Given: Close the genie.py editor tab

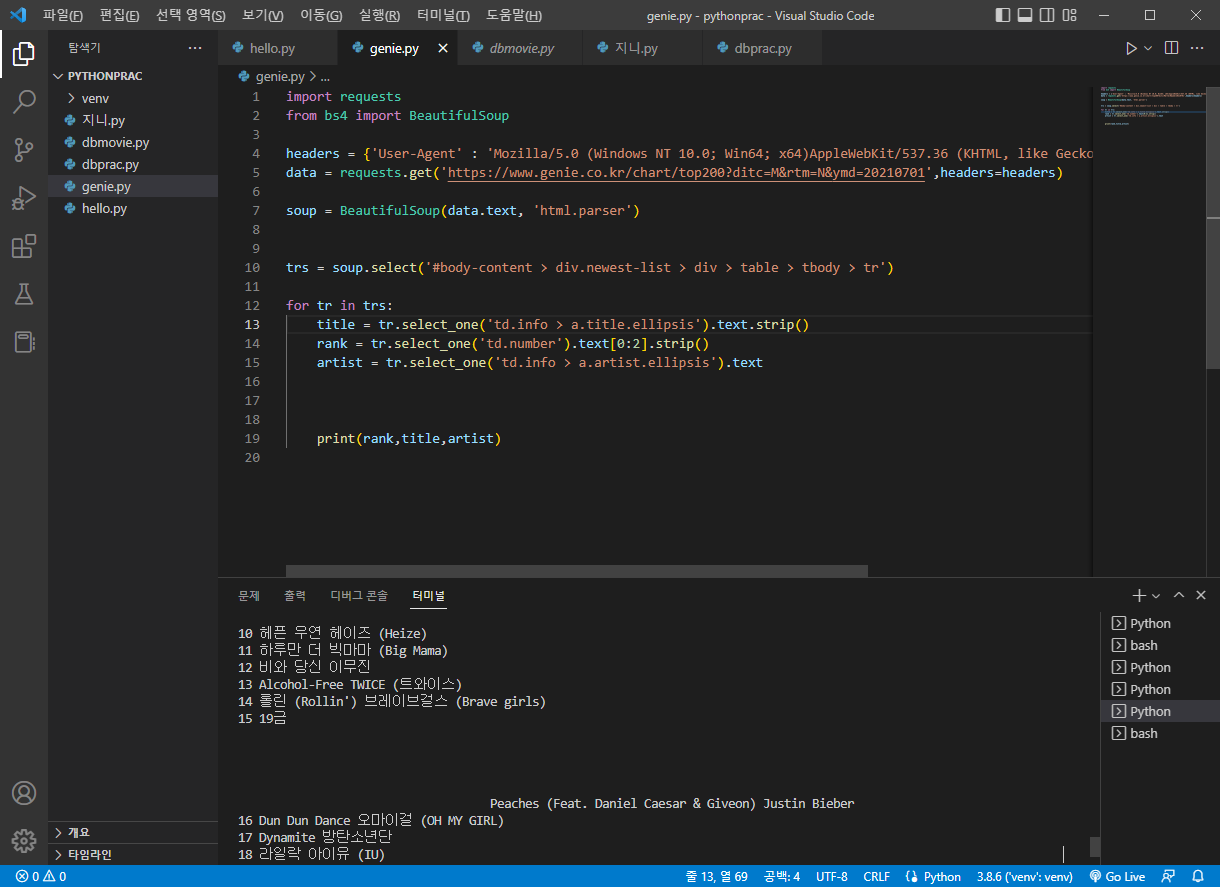Looking at the screenshot, I should pyautogui.click(x=443, y=48).
